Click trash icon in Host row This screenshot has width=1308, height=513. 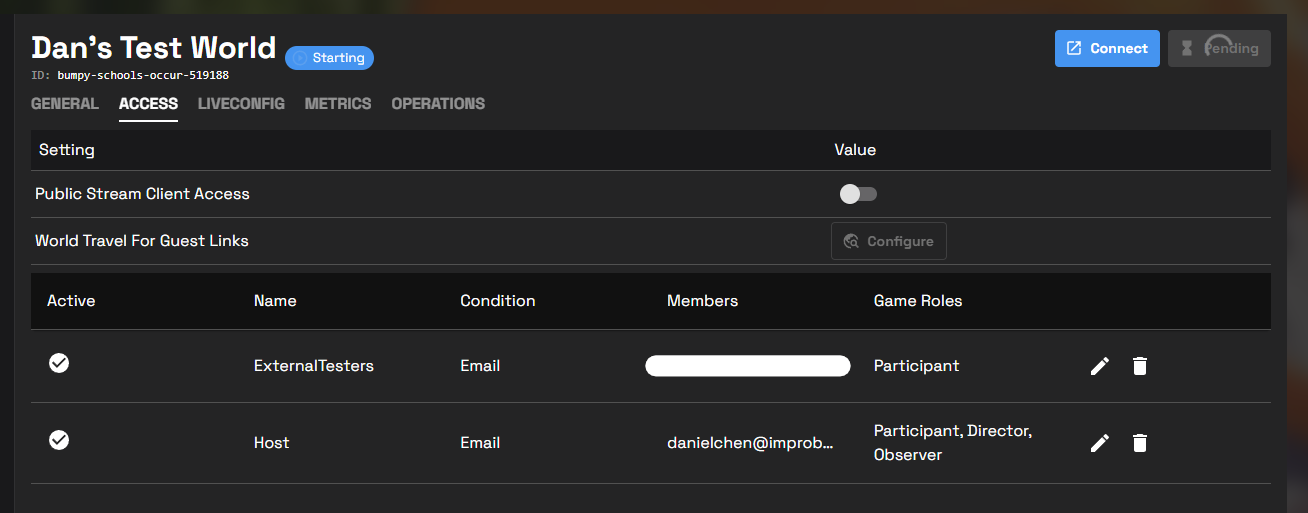click(1139, 443)
